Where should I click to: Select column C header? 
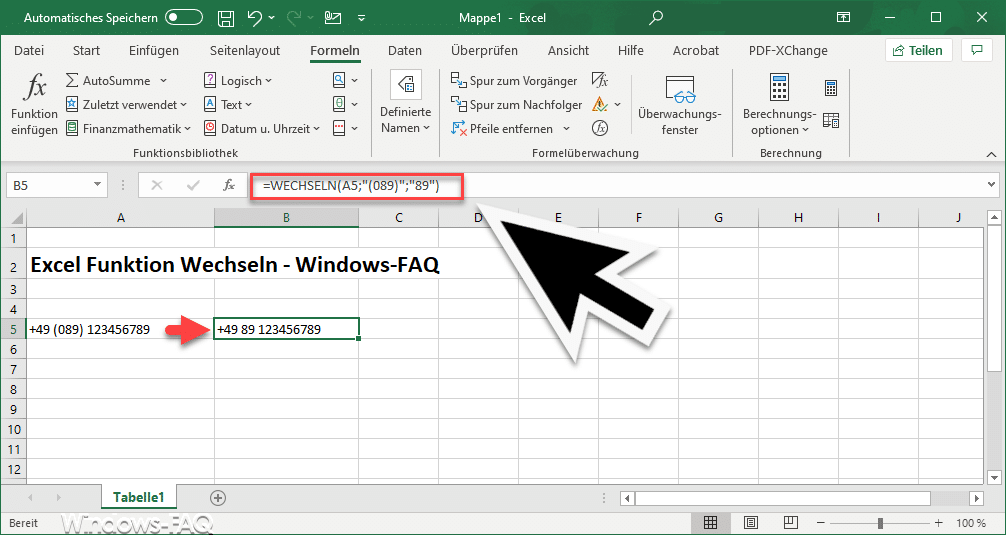click(x=398, y=218)
